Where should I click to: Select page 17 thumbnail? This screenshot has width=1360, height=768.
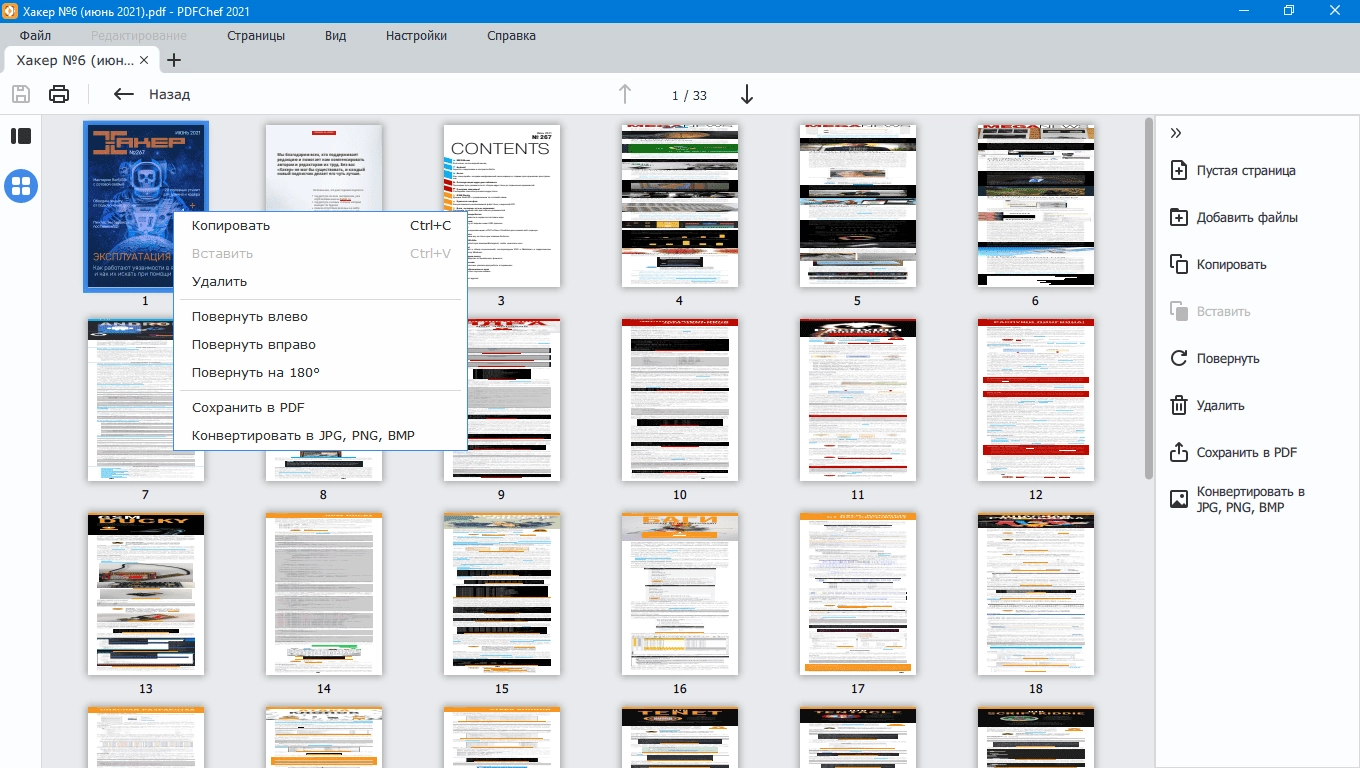[857, 594]
